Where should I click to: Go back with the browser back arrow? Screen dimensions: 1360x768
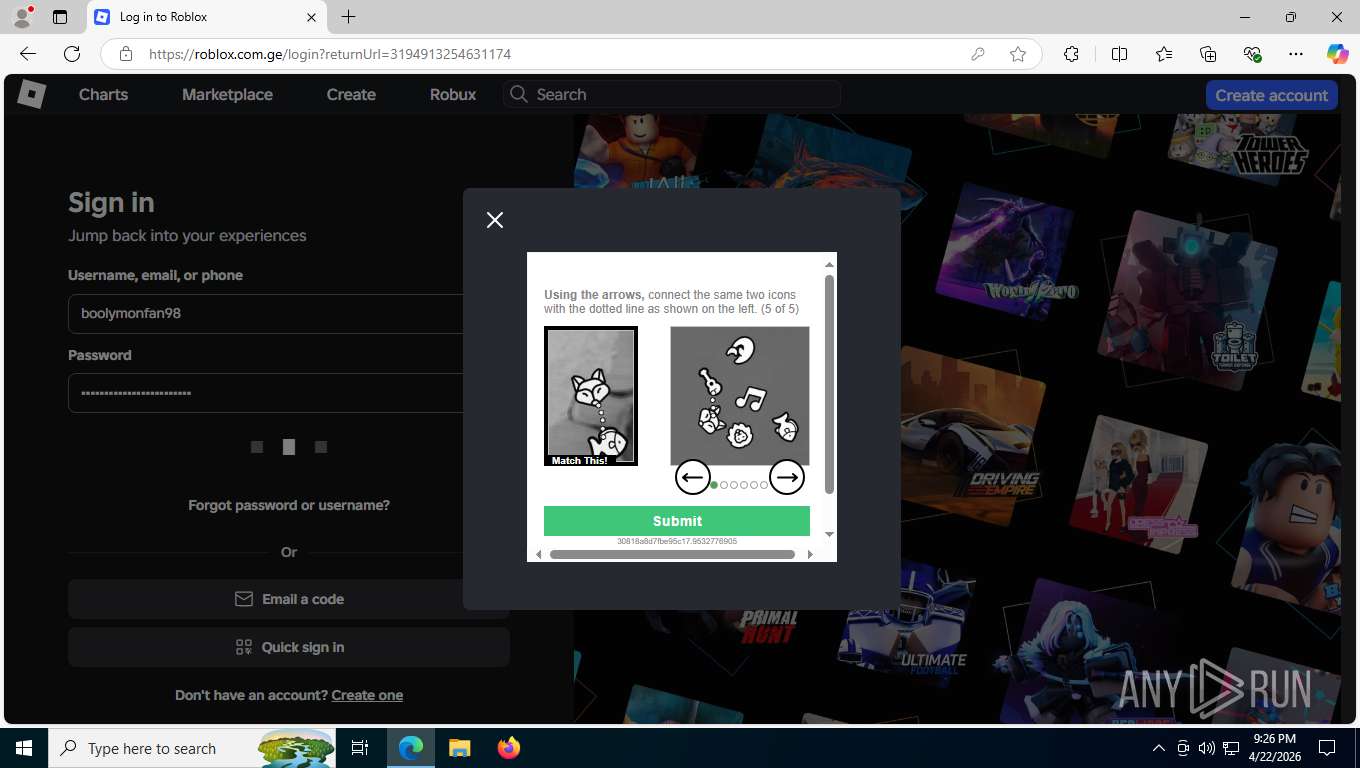coord(28,54)
